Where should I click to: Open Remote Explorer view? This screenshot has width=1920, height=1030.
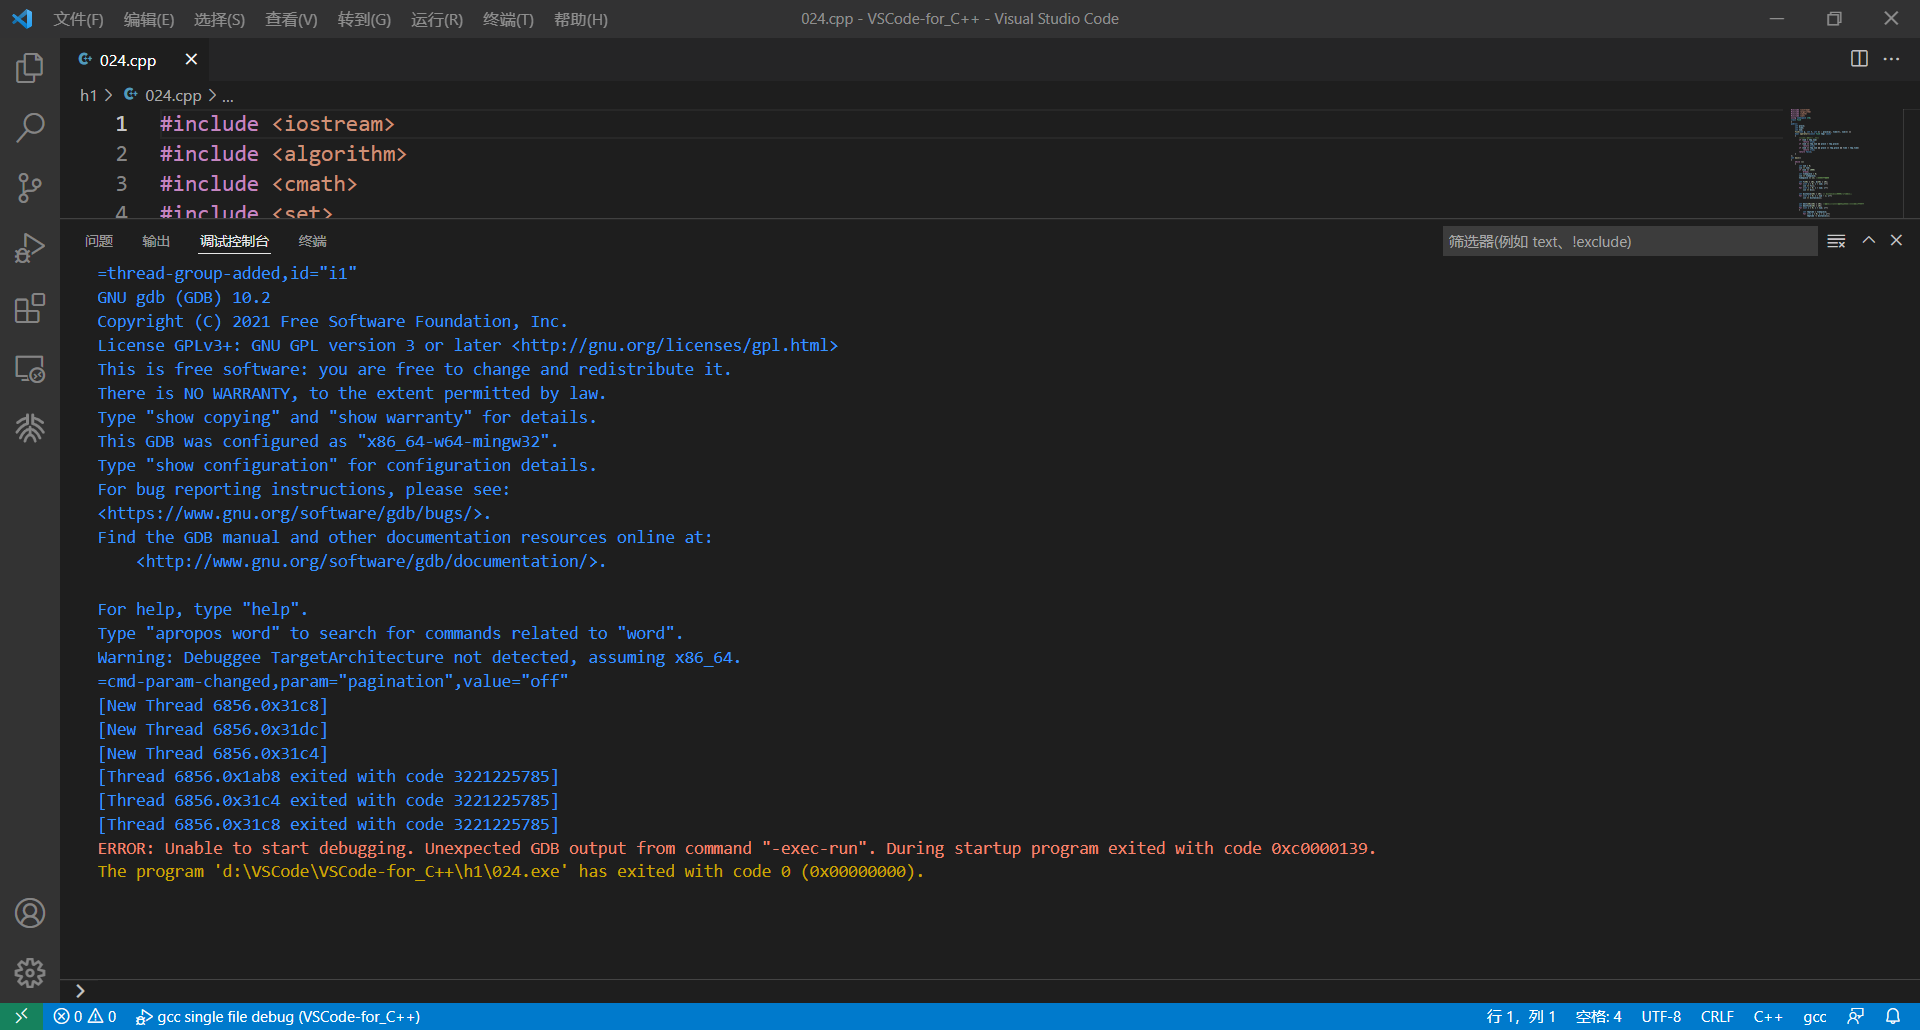tap(30, 368)
